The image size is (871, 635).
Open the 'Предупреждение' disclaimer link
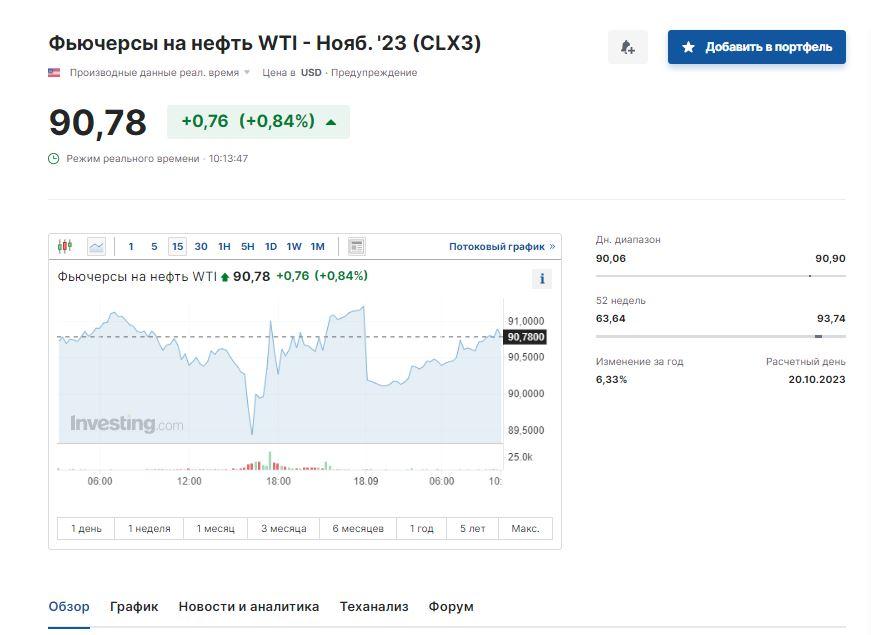374,72
